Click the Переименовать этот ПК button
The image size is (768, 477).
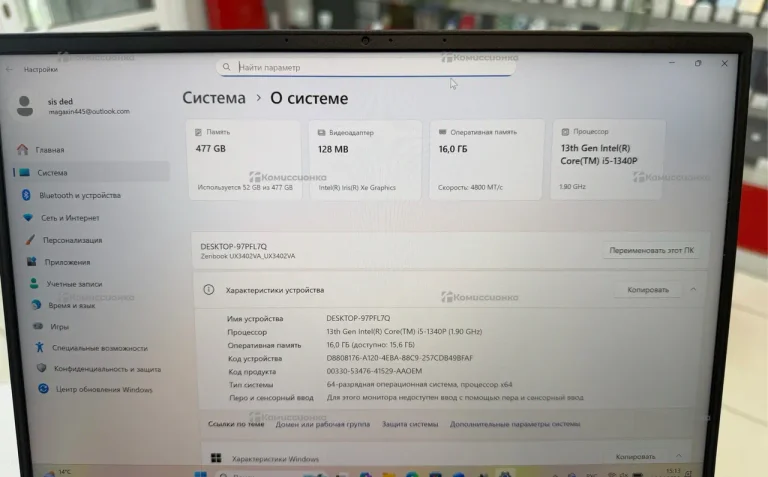[650, 250]
